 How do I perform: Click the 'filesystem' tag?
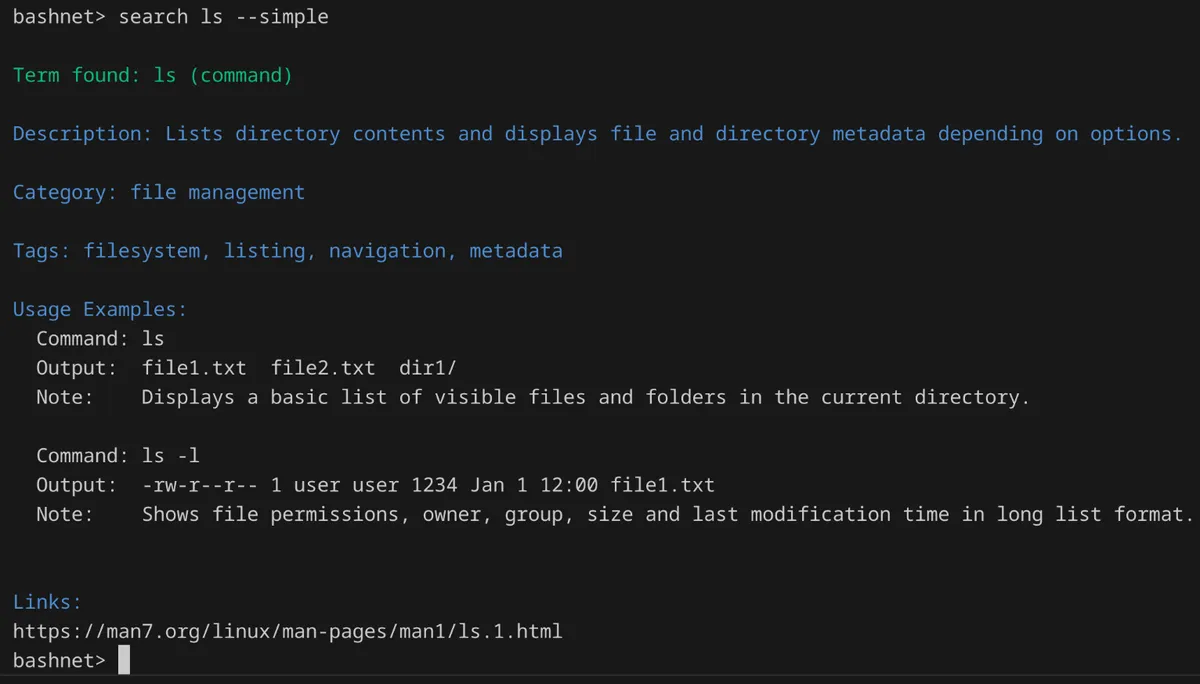click(142, 251)
